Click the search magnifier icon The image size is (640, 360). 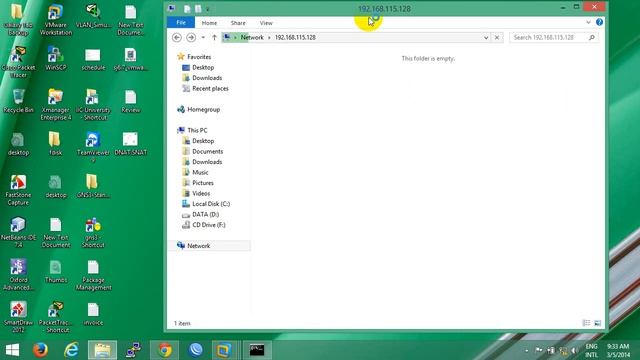pyautogui.click(x=592, y=38)
